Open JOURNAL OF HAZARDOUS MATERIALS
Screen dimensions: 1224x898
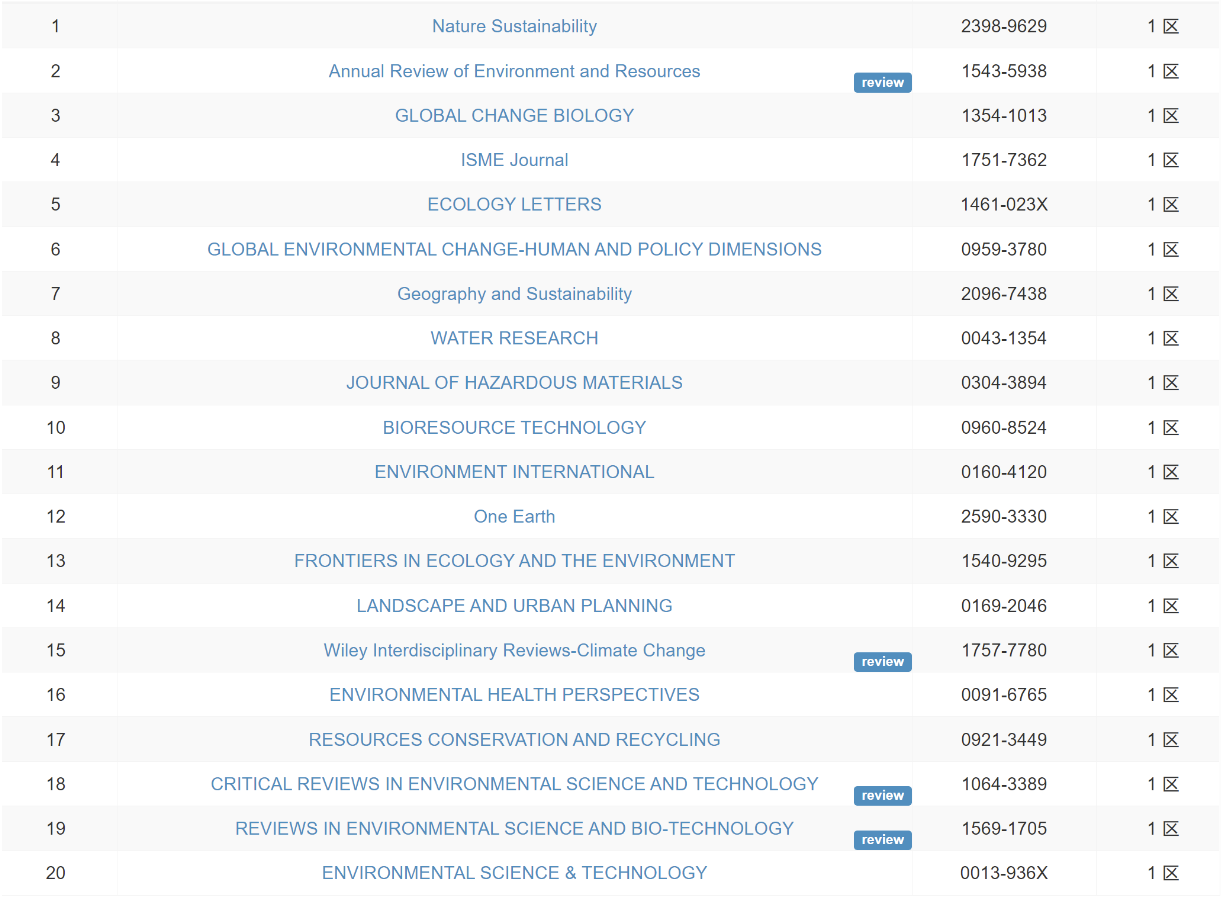click(514, 383)
